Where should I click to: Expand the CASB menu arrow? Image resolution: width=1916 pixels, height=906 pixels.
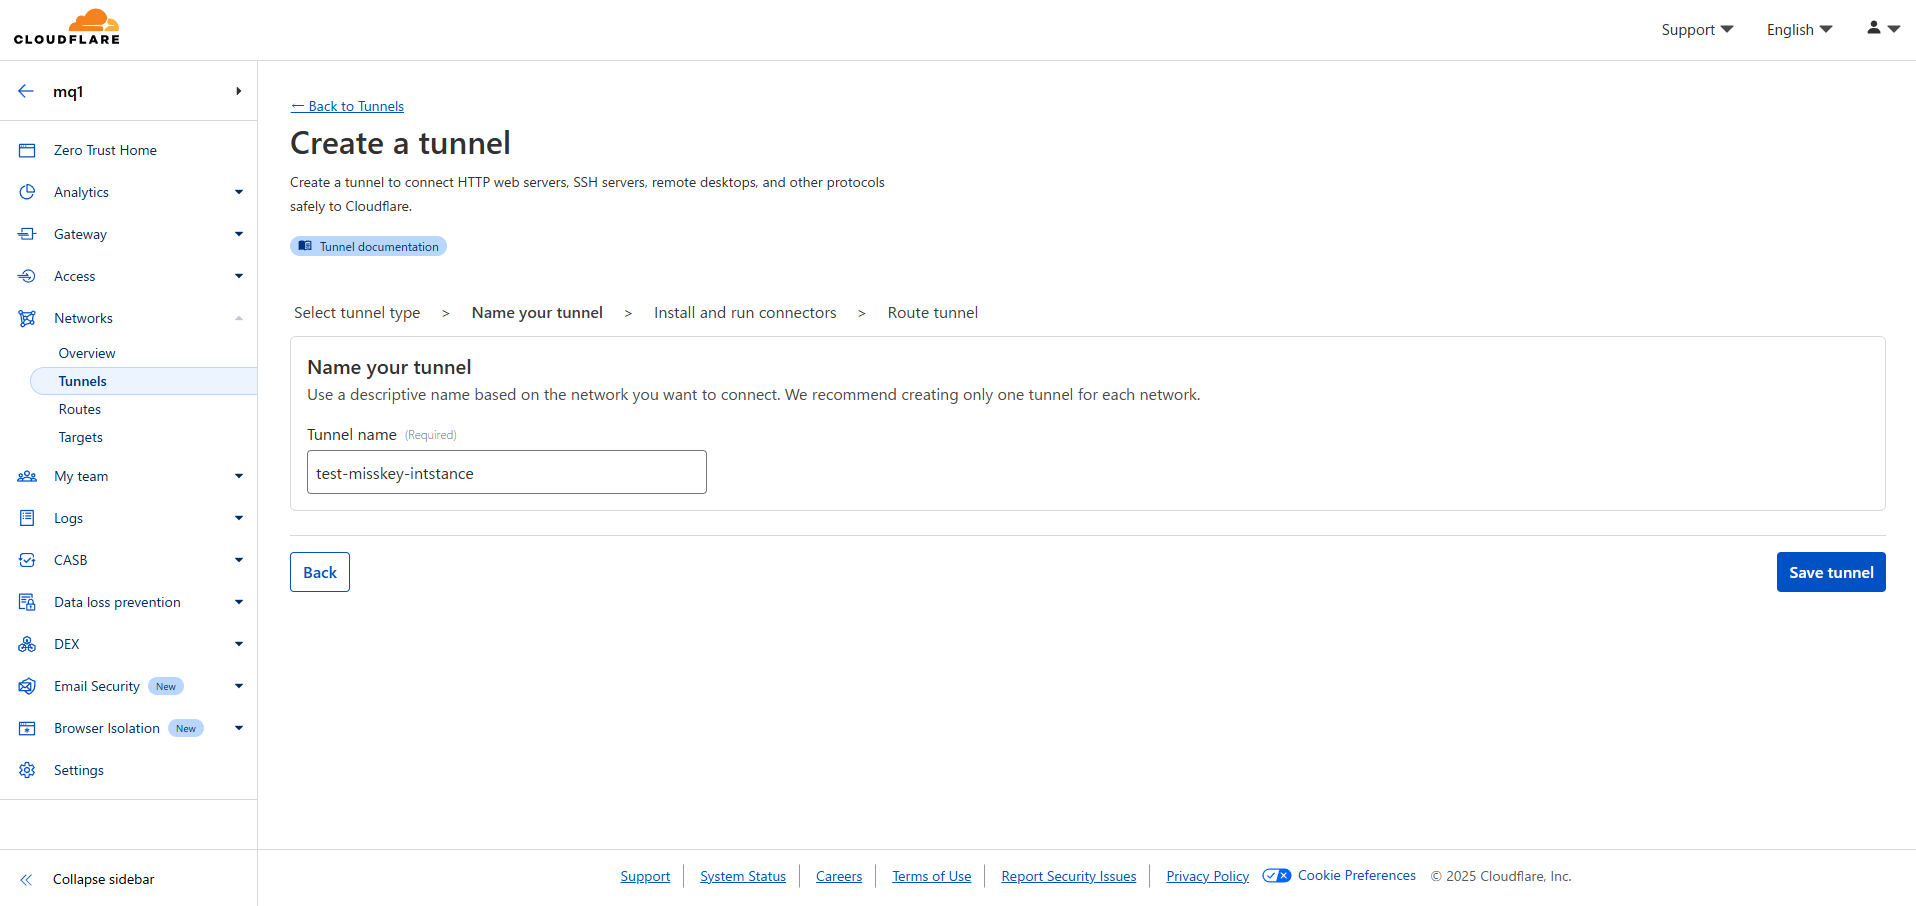tap(239, 560)
